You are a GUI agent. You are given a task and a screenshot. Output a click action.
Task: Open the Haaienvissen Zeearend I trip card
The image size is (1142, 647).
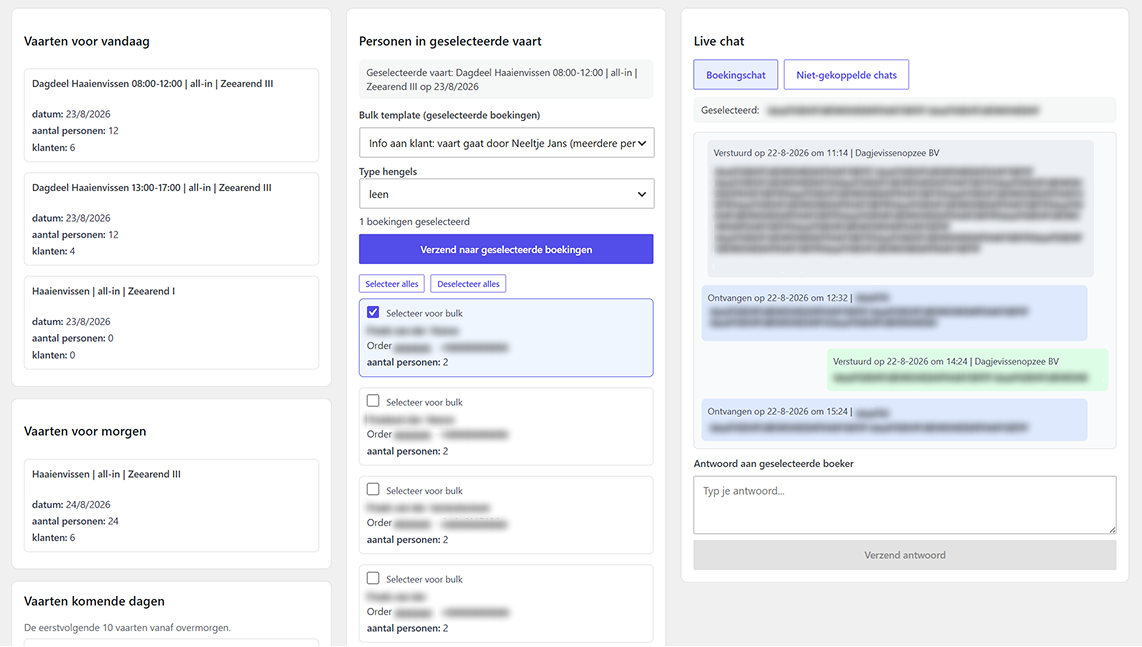[171, 323]
